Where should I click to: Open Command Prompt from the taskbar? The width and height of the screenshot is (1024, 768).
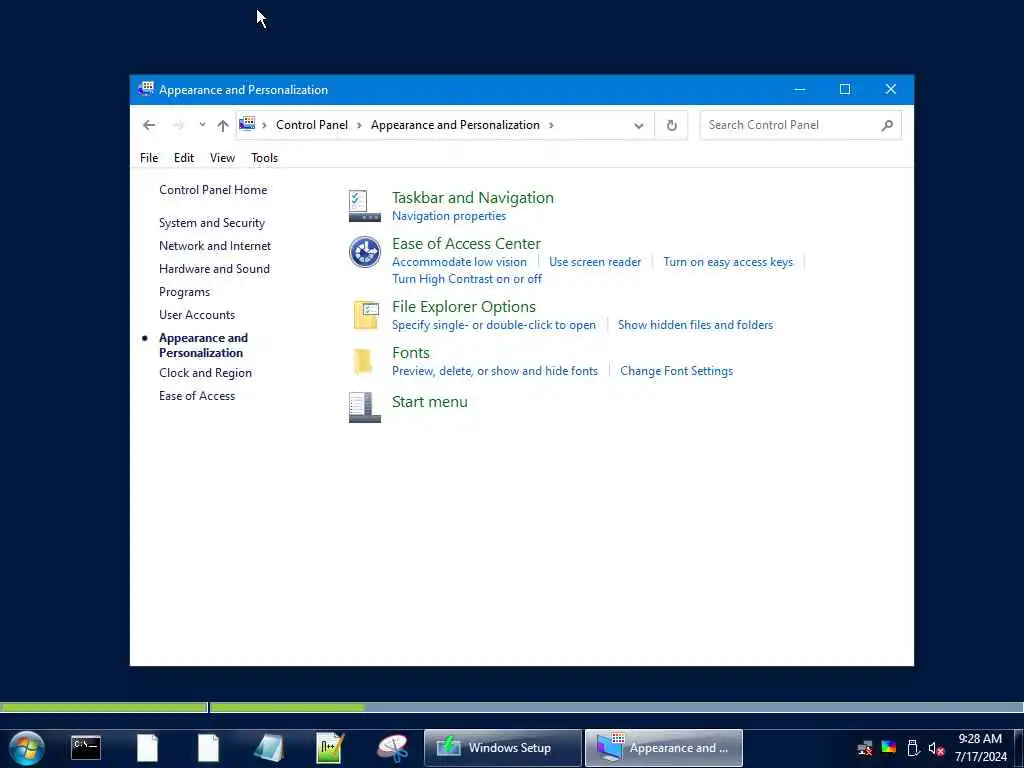tap(86, 748)
